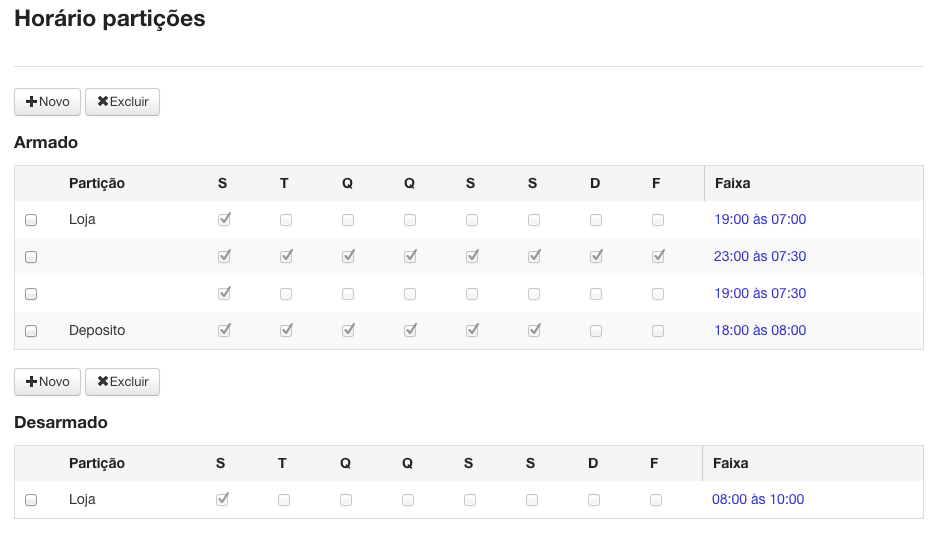The width and height of the screenshot is (940, 541).
Task: Toggle the first S checkbox in Desarmado Loja row
Action: 222,499
